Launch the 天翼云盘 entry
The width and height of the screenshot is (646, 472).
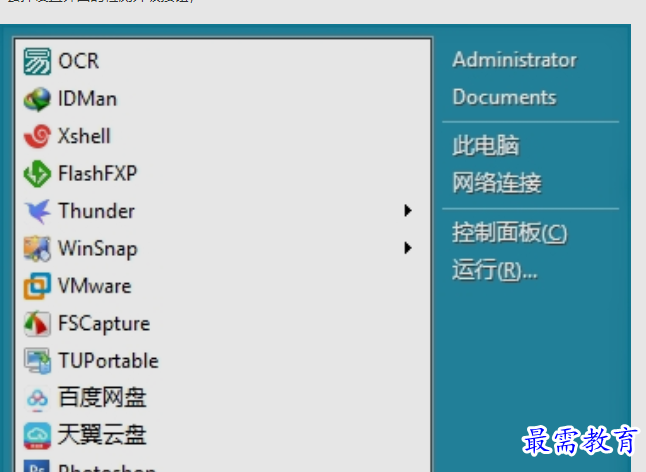point(223,436)
